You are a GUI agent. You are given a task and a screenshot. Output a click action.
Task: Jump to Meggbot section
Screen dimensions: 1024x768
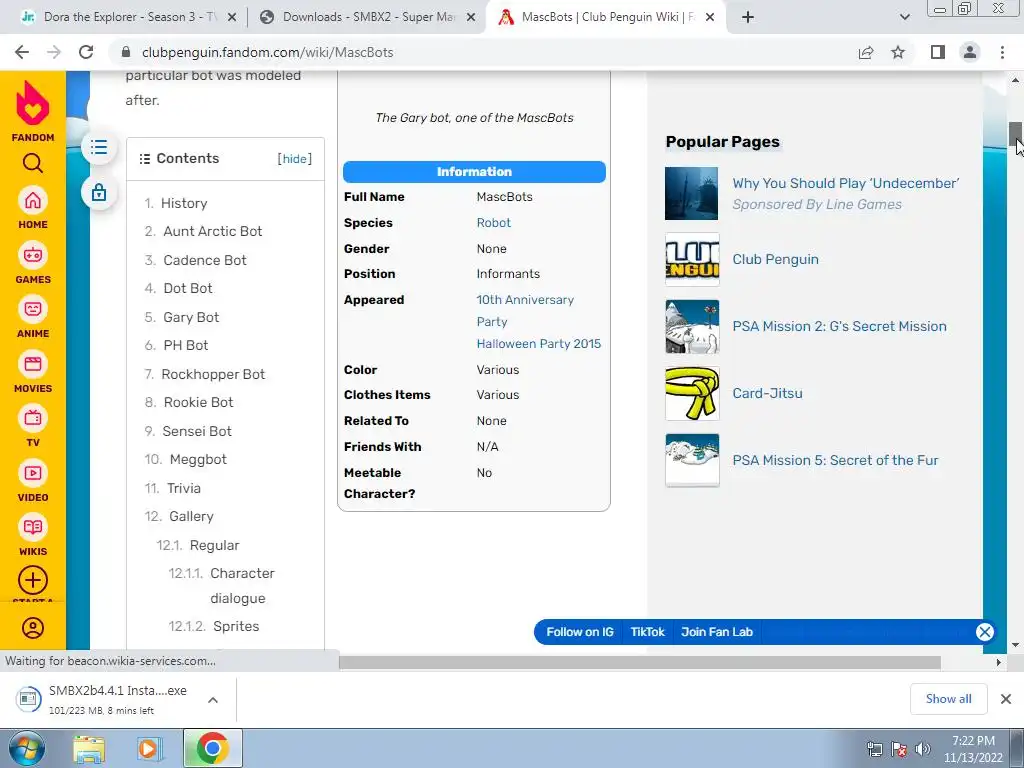click(x=198, y=459)
